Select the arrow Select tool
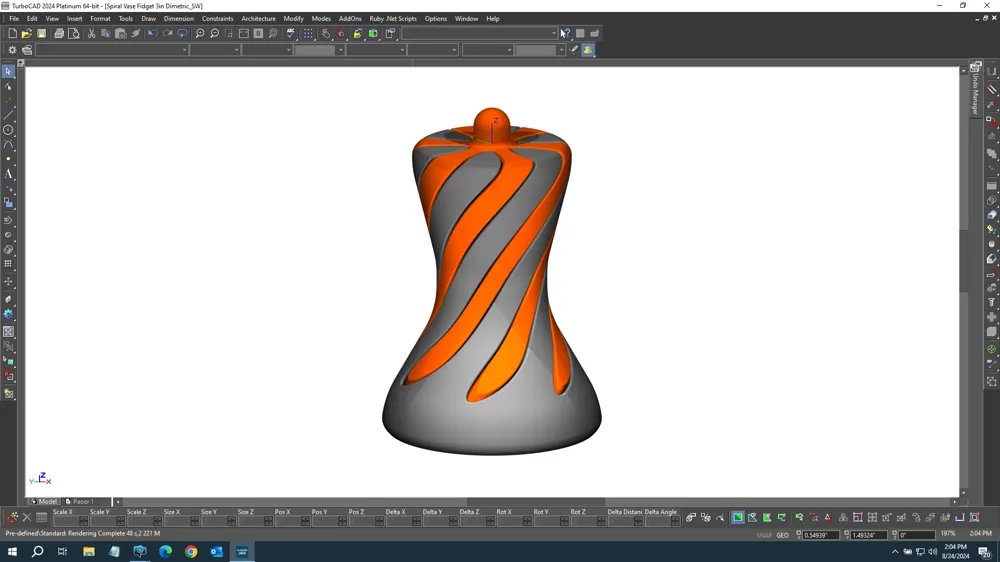 (8, 72)
